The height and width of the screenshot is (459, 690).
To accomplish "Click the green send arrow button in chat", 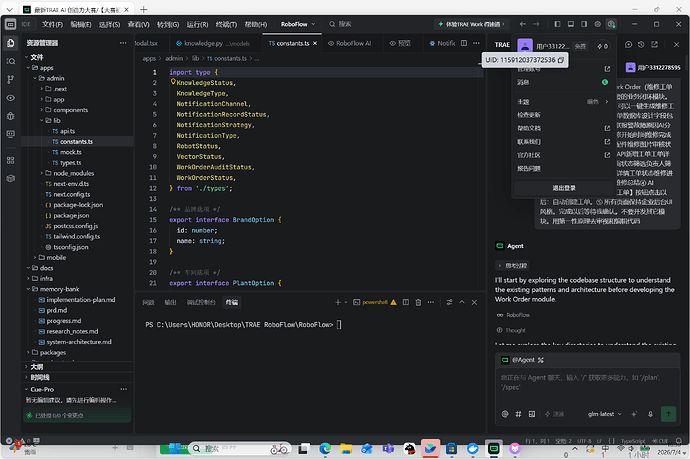I will (x=668, y=414).
